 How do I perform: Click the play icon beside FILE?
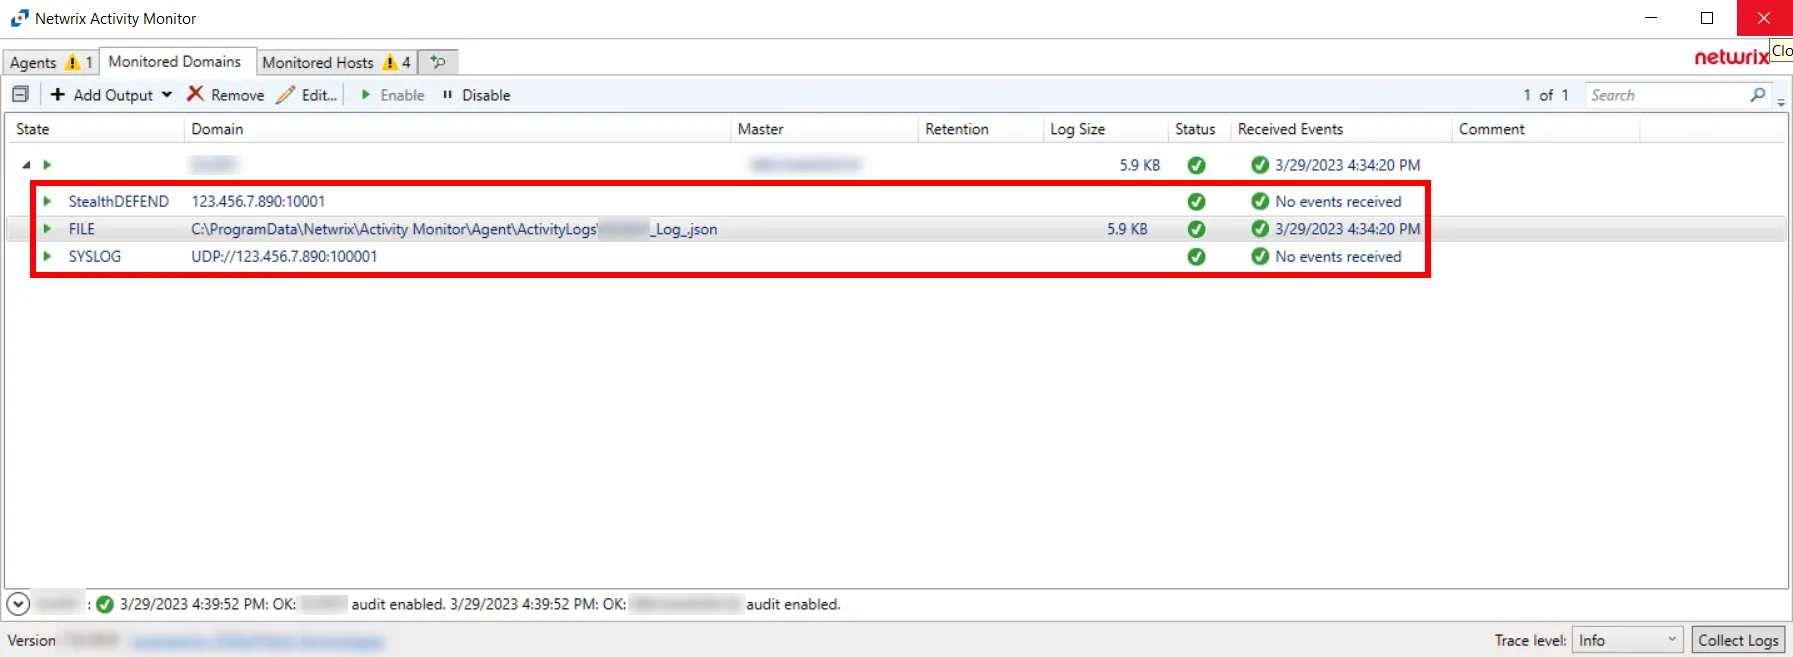pyautogui.click(x=47, y=229)
